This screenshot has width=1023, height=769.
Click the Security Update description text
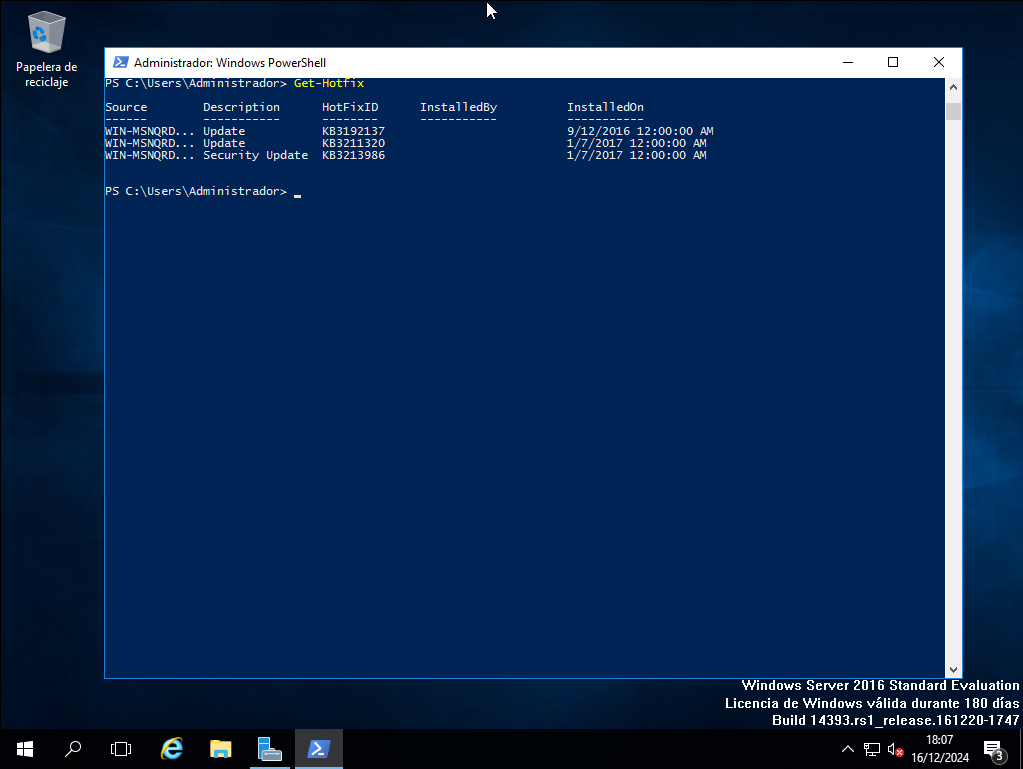(255, 155)
